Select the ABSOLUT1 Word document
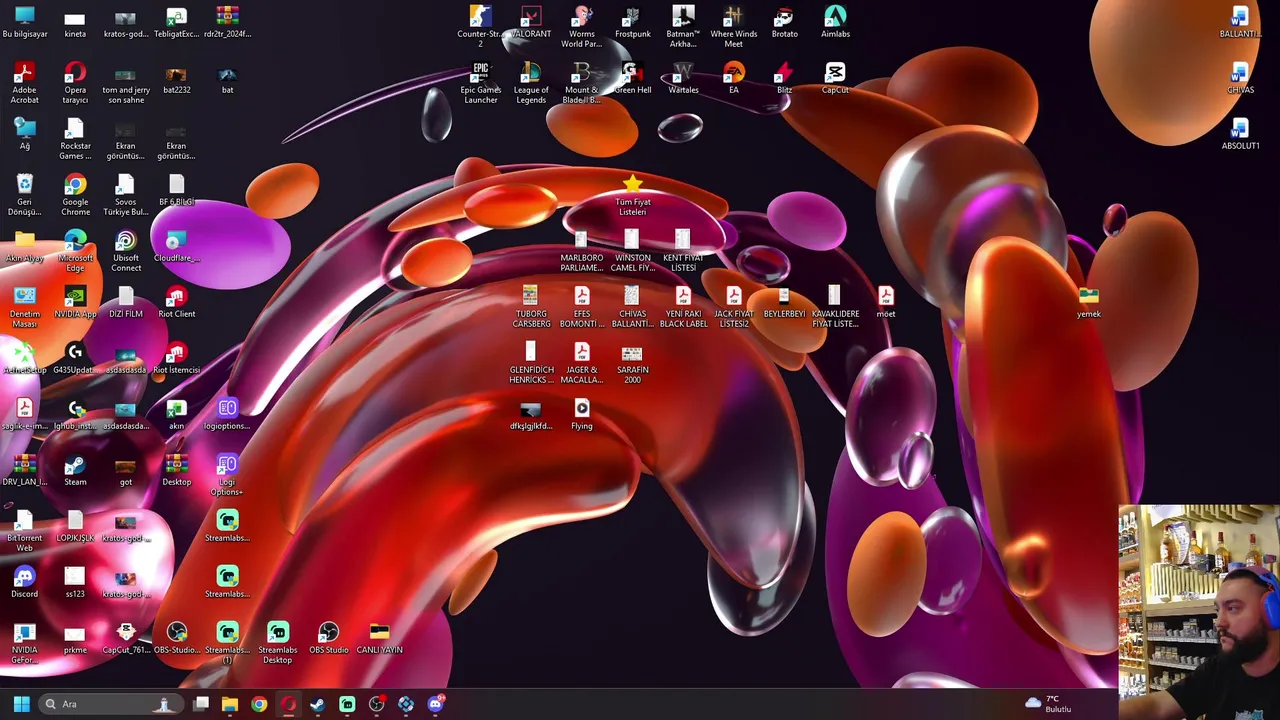Screen dimensions: 1280x720 (1240, 134)
